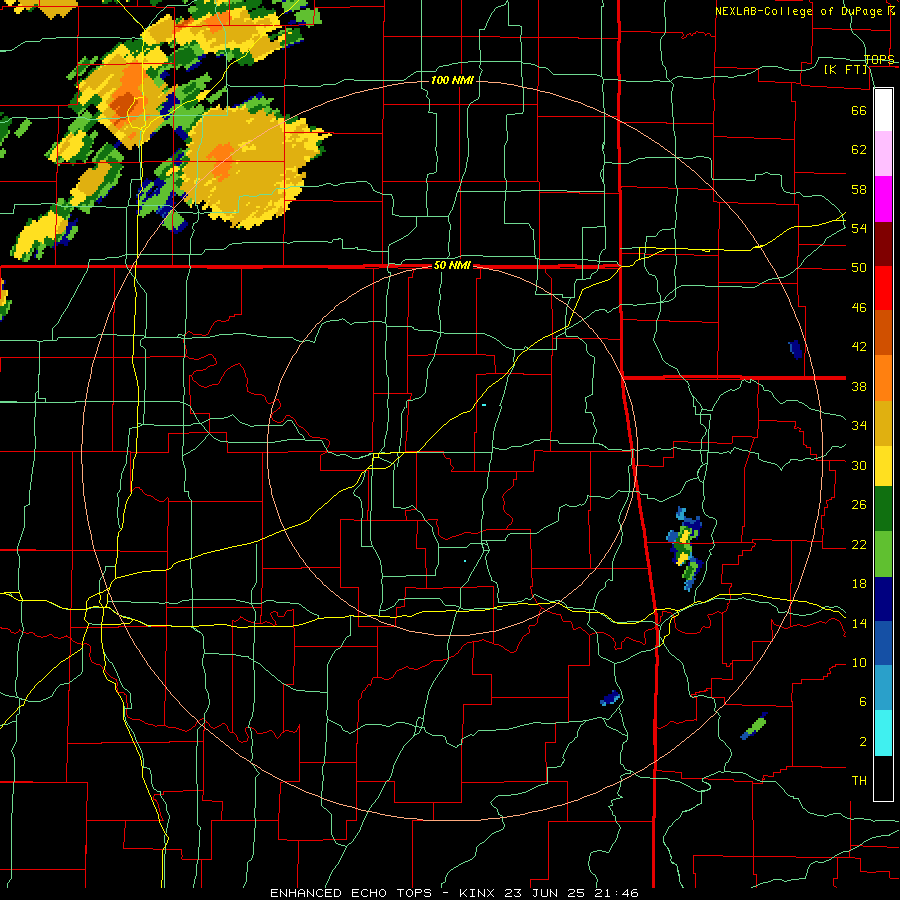Click the "NEXLAB-College of DuPage" credit text
The height and width of the screenshot is (900, 900).
tap(800, 11)
